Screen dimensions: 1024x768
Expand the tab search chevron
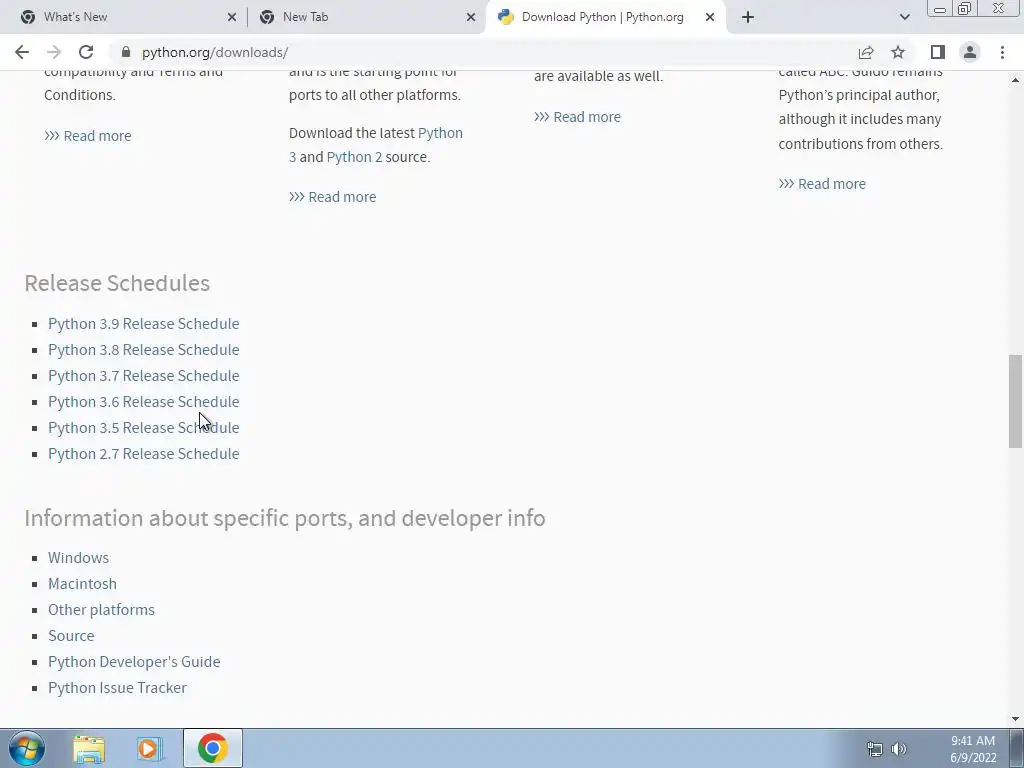(904, 17)
